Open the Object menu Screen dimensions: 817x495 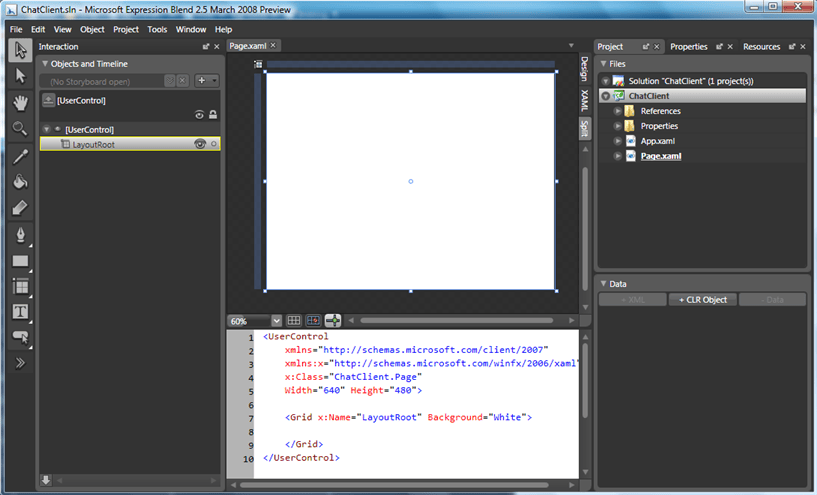[92, 29]
